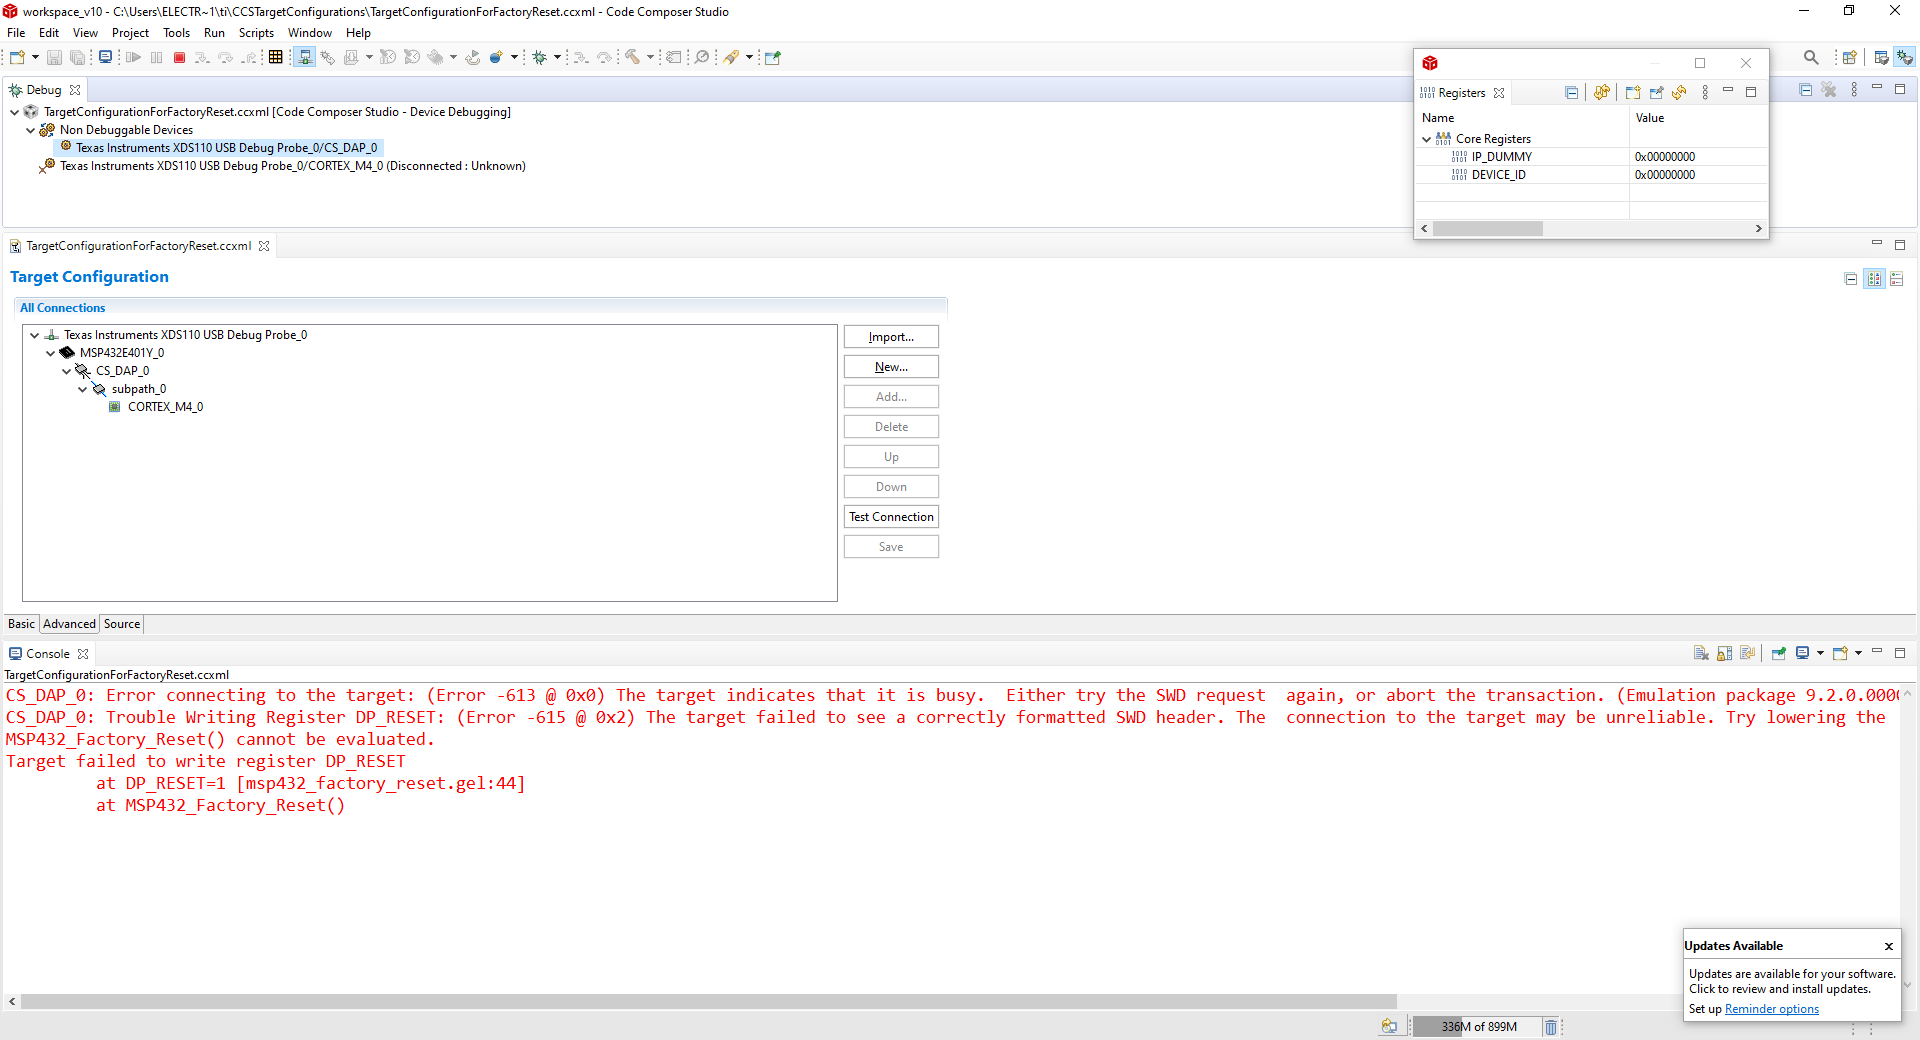This screenshot has height=1040, width=1920.
Task: Toggle the tree view layout icon in Target Configuration
Action: (1897, 279)
